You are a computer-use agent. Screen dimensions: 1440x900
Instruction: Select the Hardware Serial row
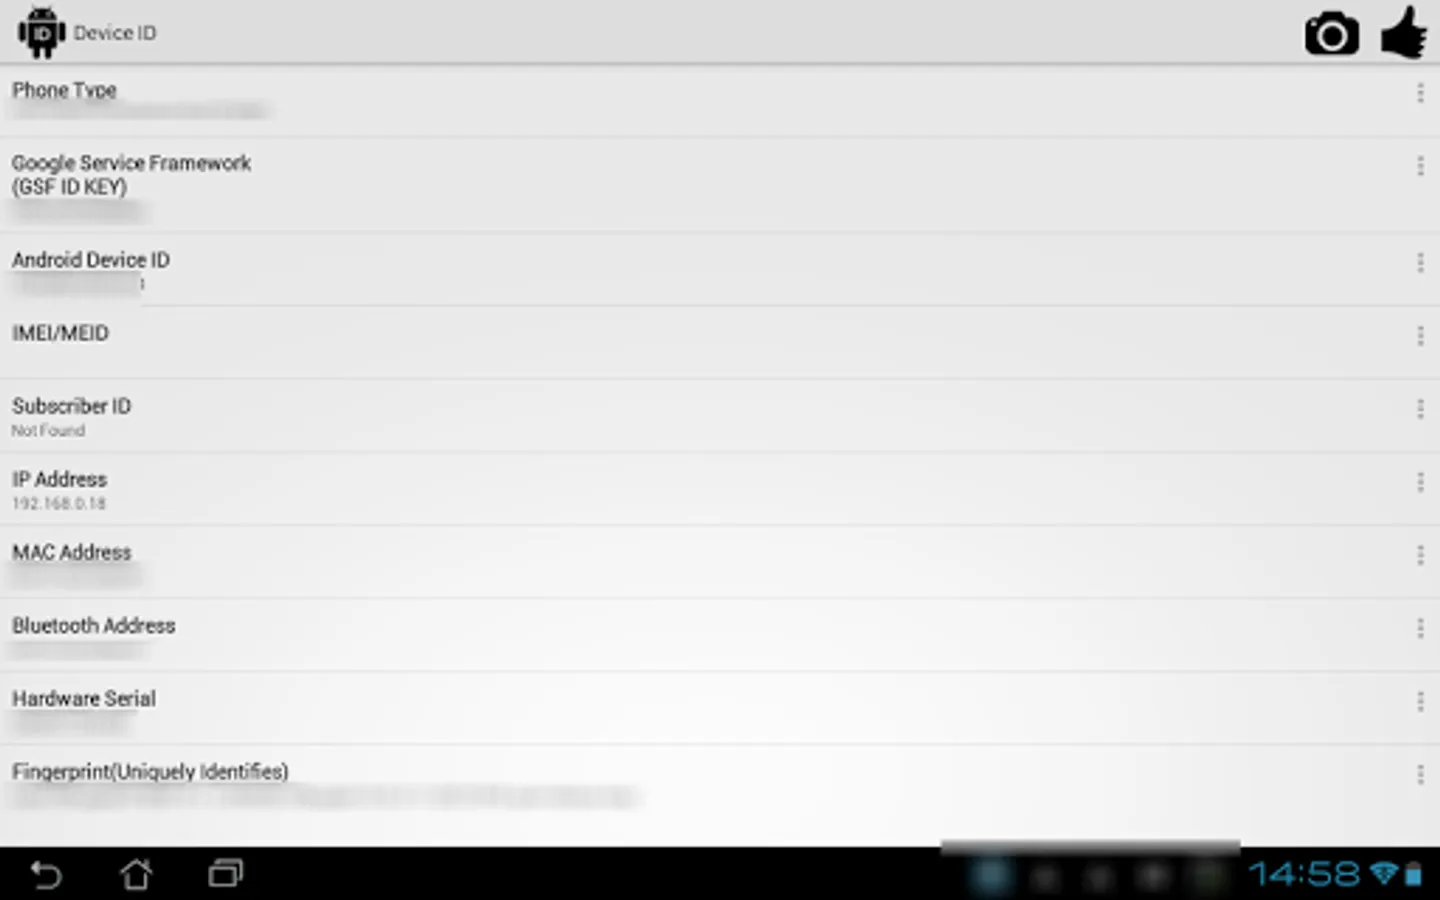click(720, 709)
